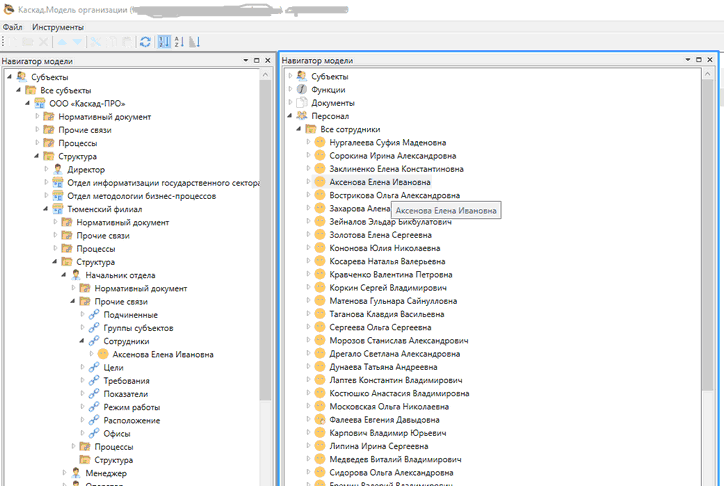Toggle the A–Z alphabetical sort icon

click(179, 42)
